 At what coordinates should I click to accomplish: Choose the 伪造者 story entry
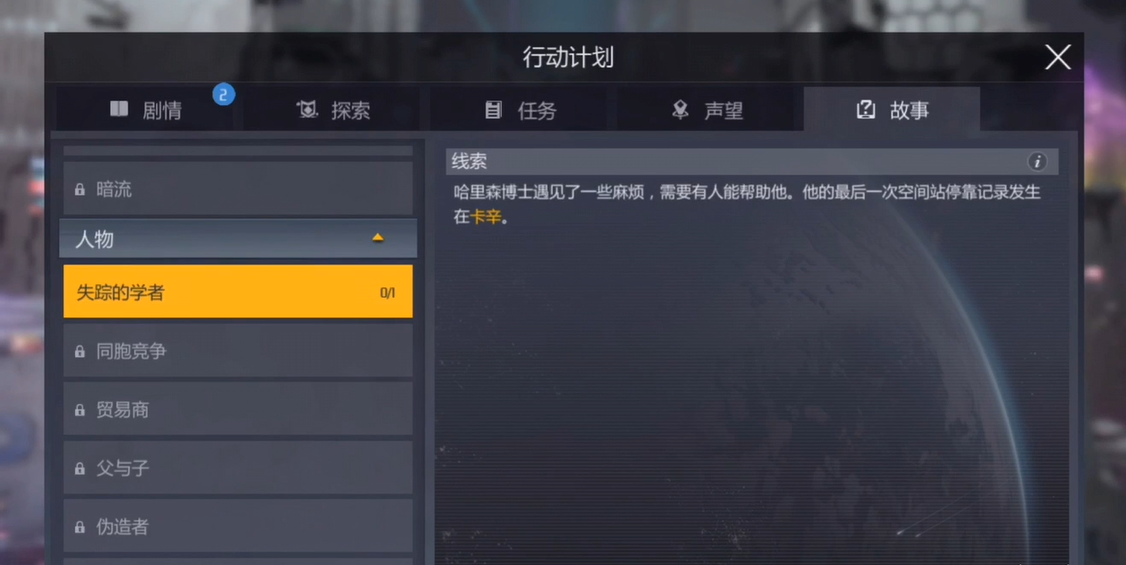pyautogui.click(x=238, y=527)
